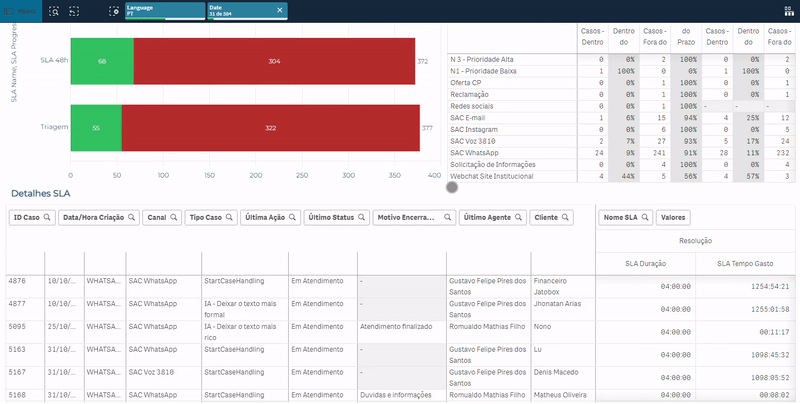Click the Última Ação column header
This screenshot has height=404, width=800.
click(x=265, y=217)
